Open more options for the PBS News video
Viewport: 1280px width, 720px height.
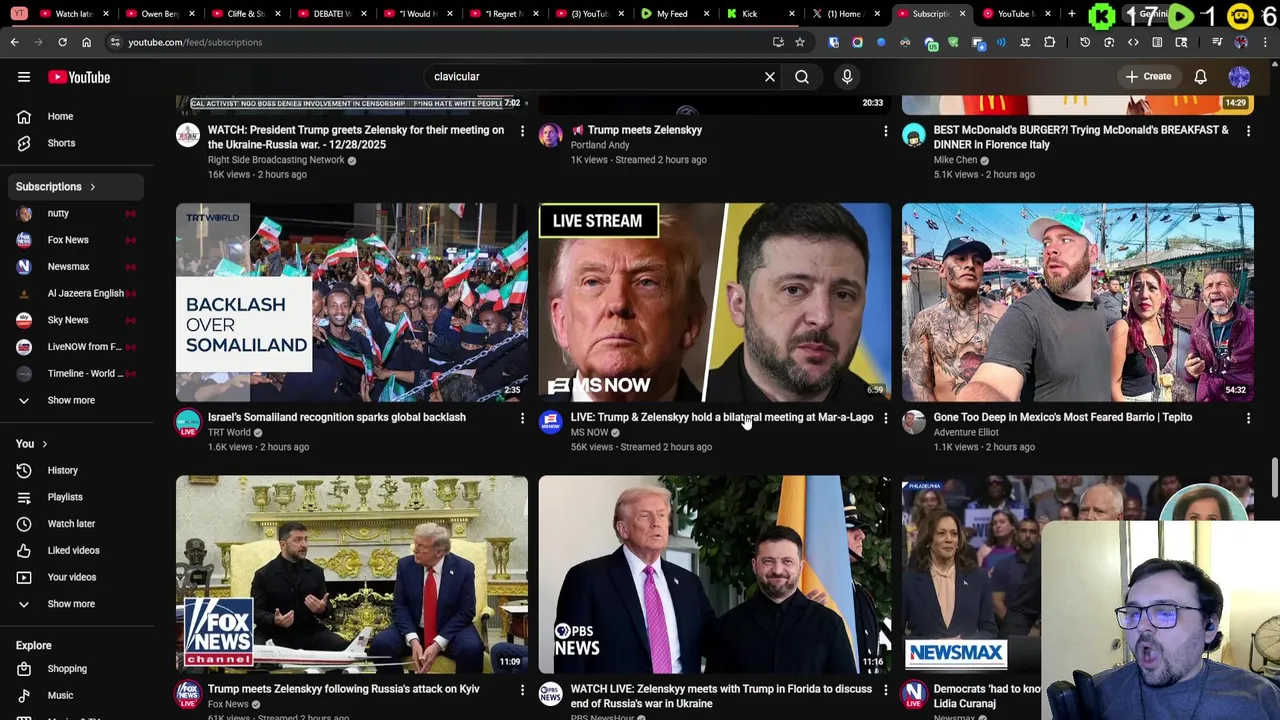click(x=885, y=690)
